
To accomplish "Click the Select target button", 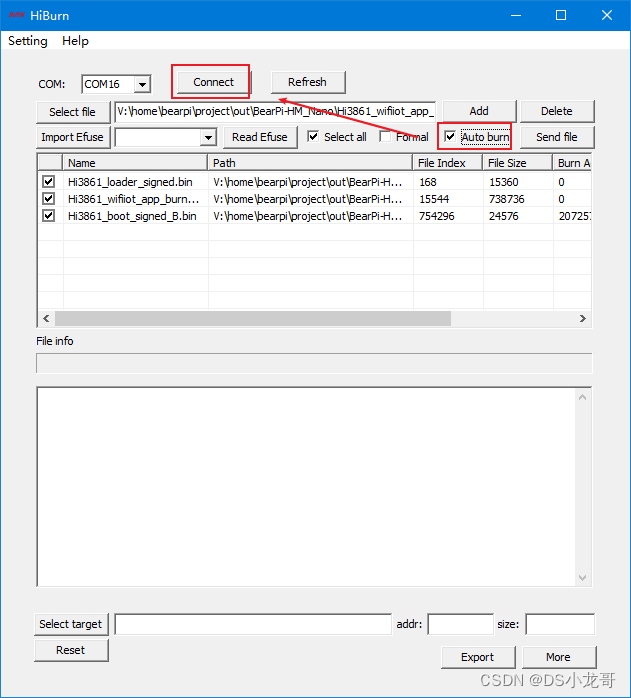I will pyautogui.click(x=71, y=624).
